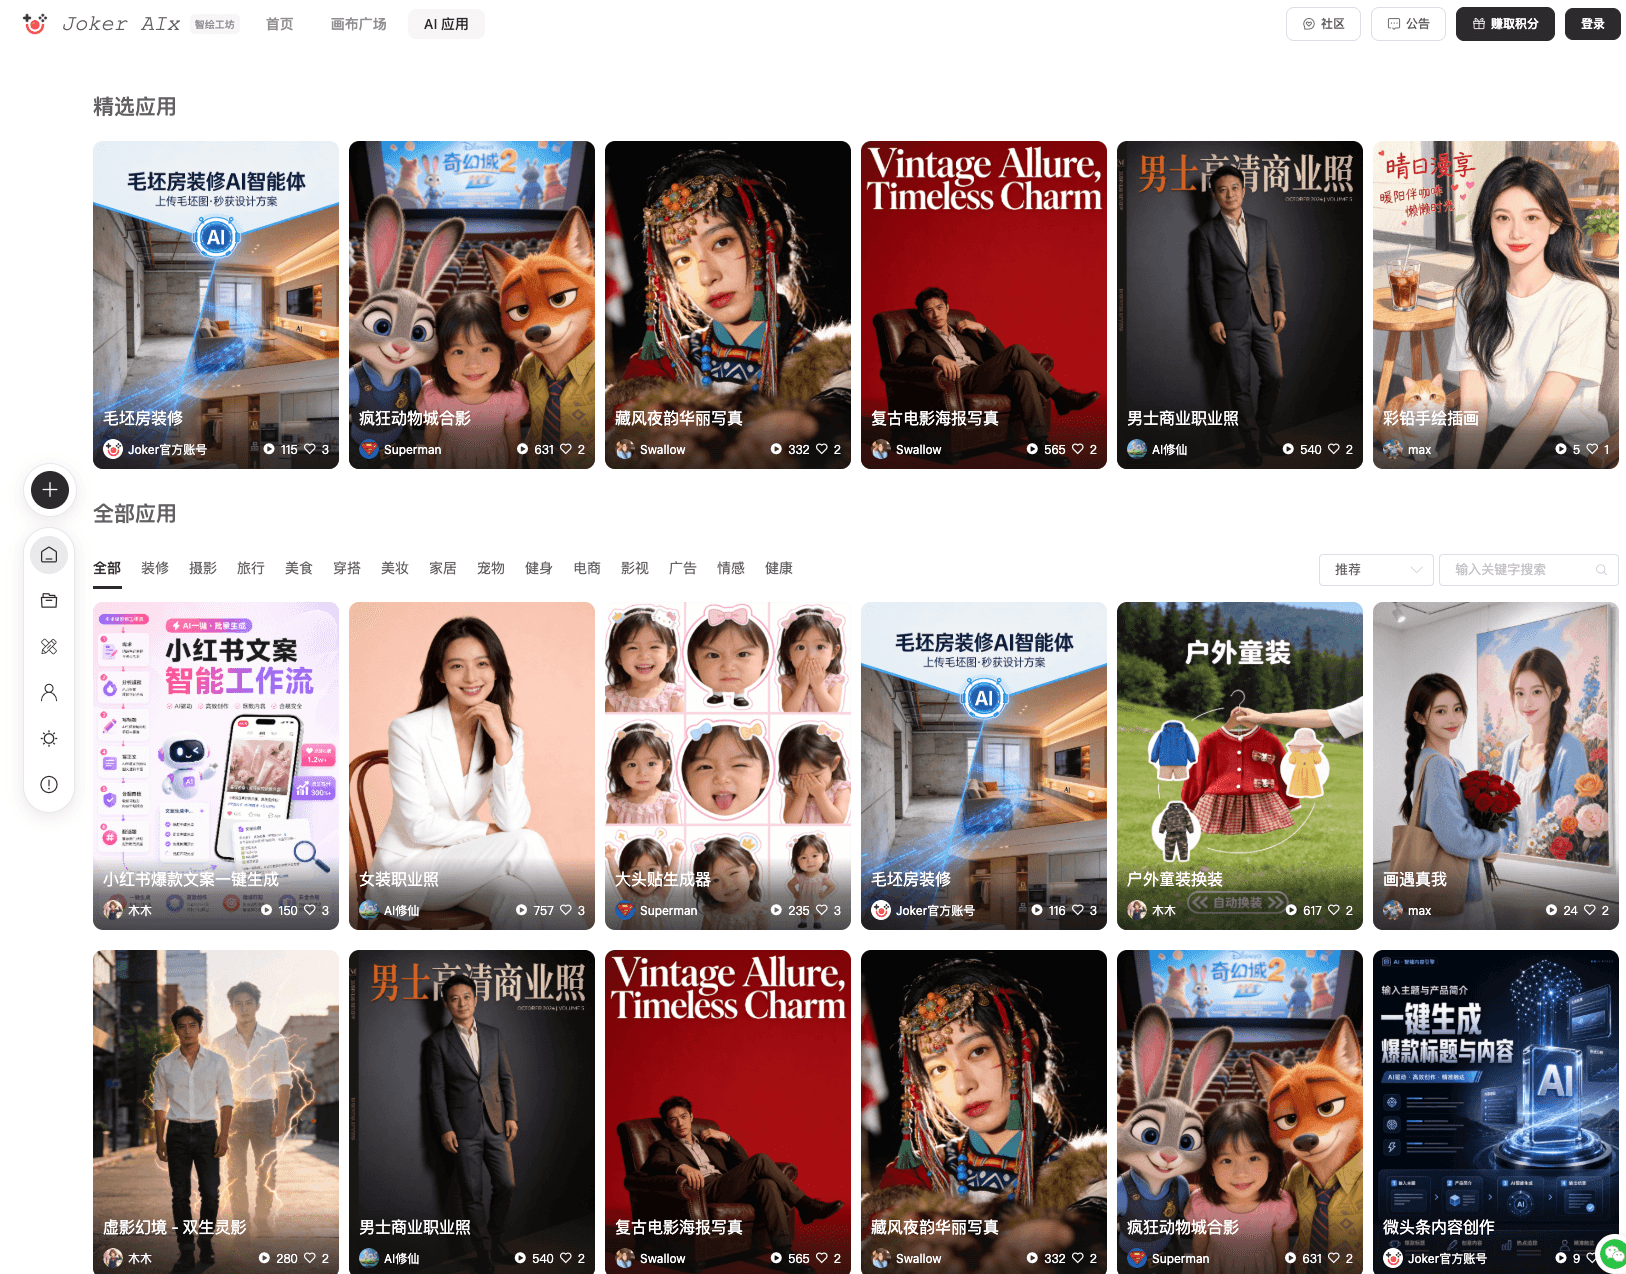
Task: Switch to the 旅行 category tab
Action: pyautogui.click(x=251, y=568)
